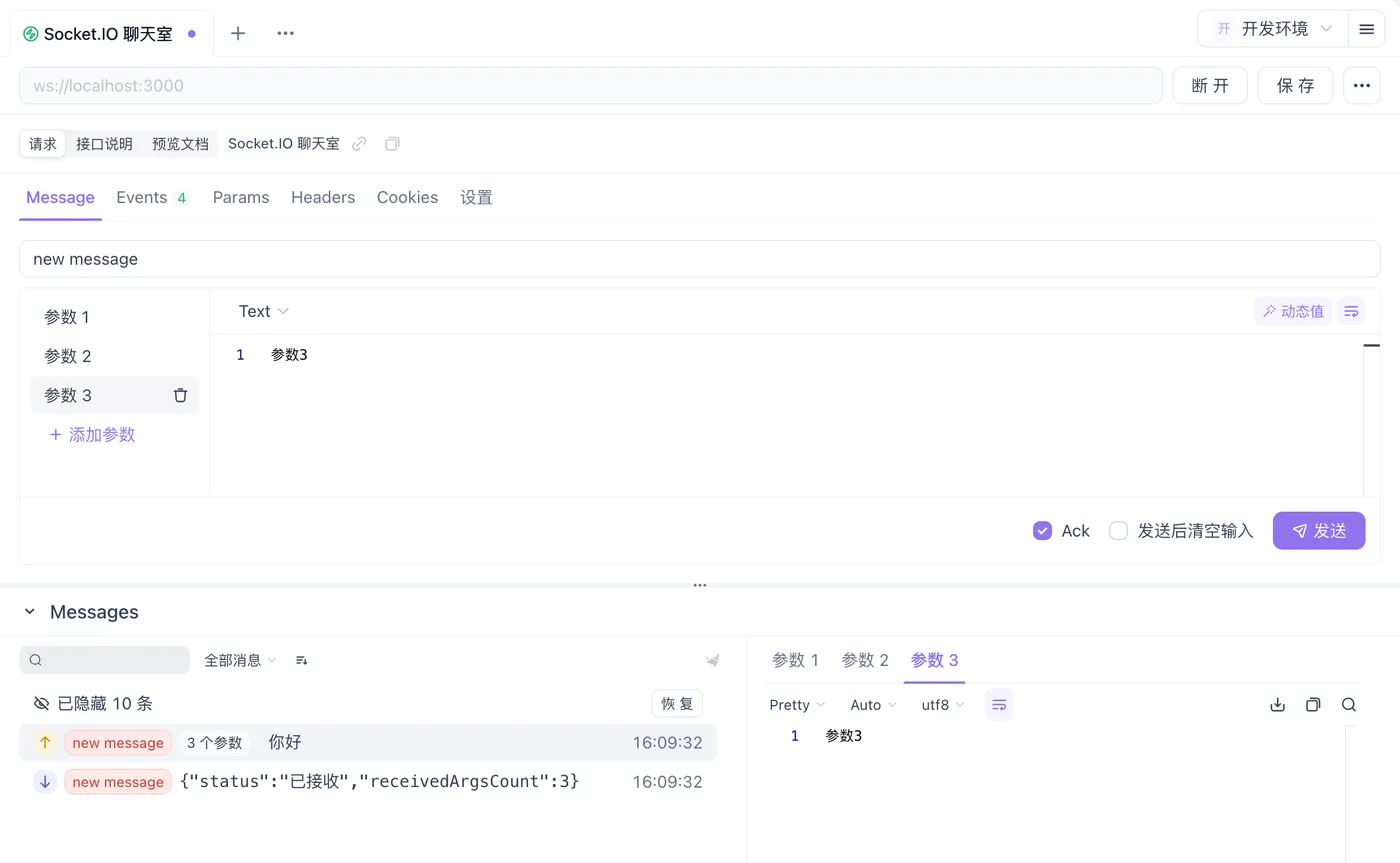The height and width of the screenshot is (863, 1400).
Task: Download the message parameter content
Action: click(x=1277, y=705)
